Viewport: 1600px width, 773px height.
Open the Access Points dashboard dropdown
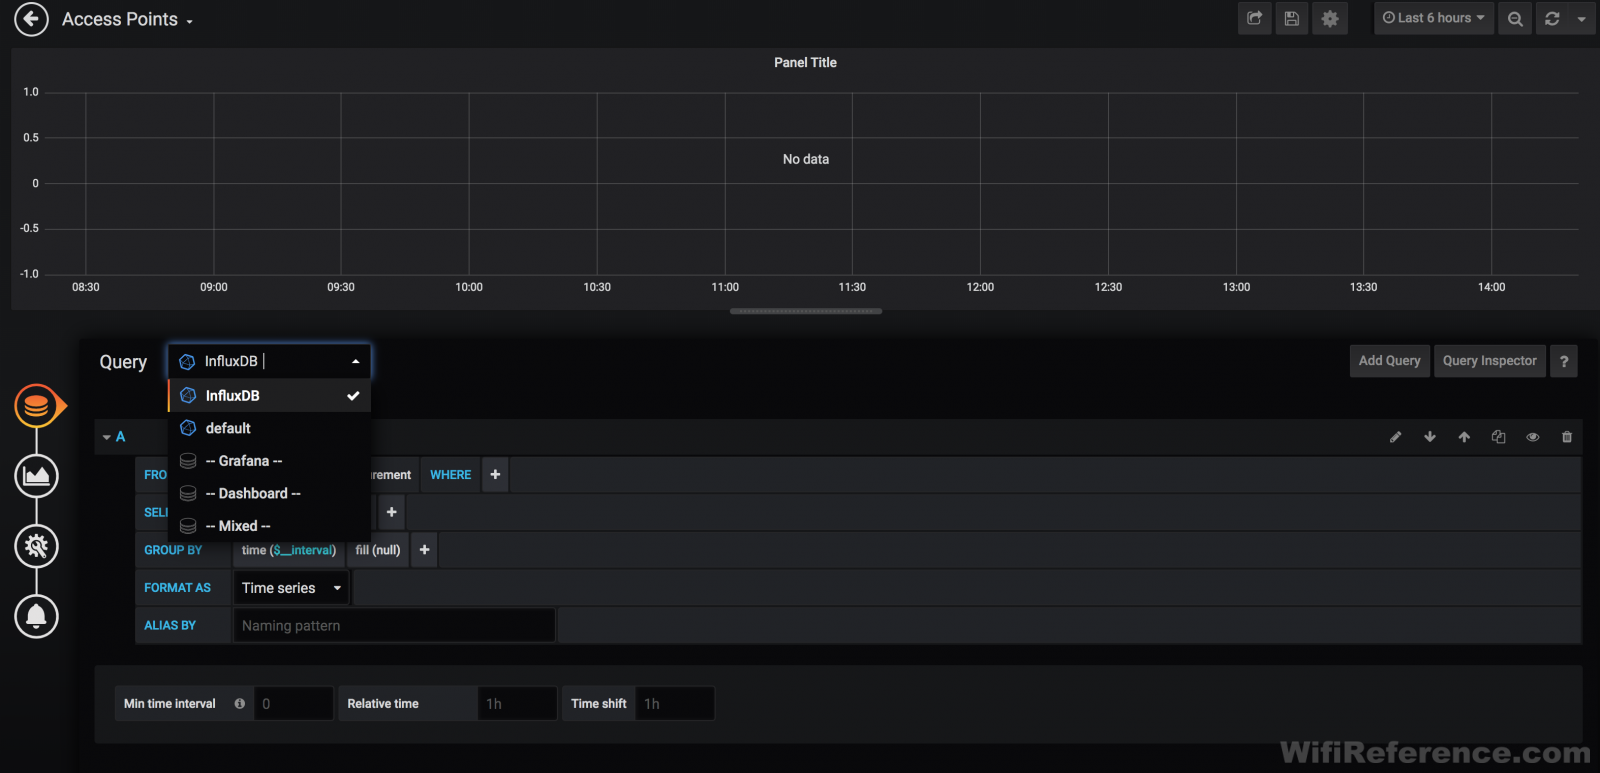(x=127, y=19)
